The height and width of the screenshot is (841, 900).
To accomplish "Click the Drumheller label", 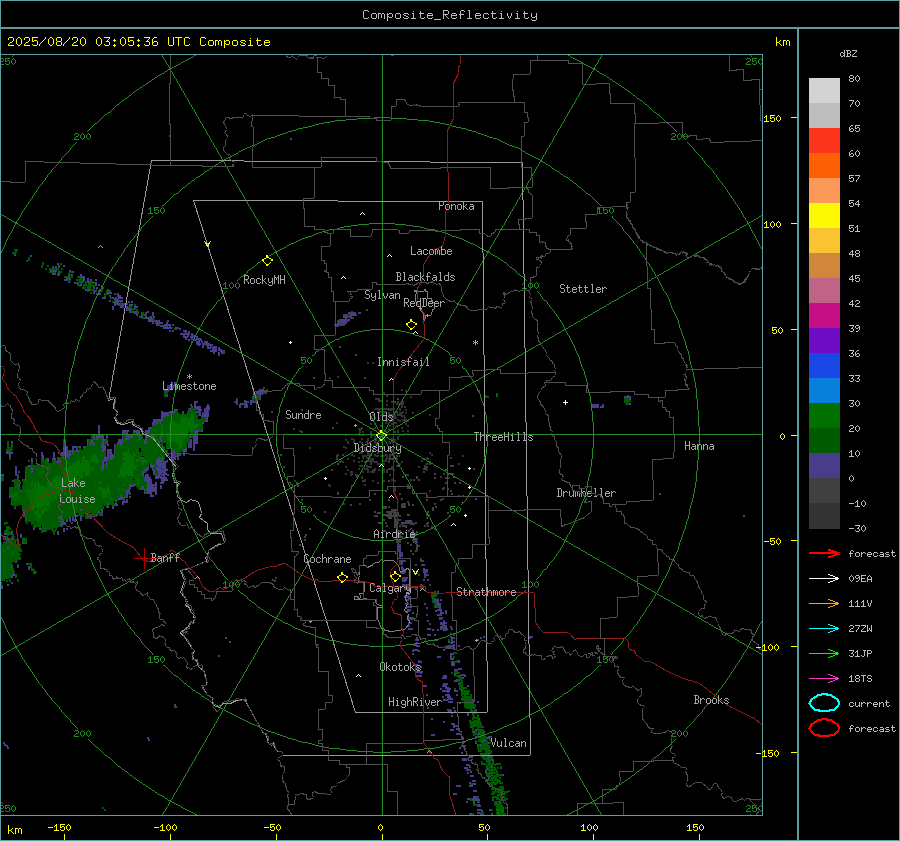I will tap(586, 493).
